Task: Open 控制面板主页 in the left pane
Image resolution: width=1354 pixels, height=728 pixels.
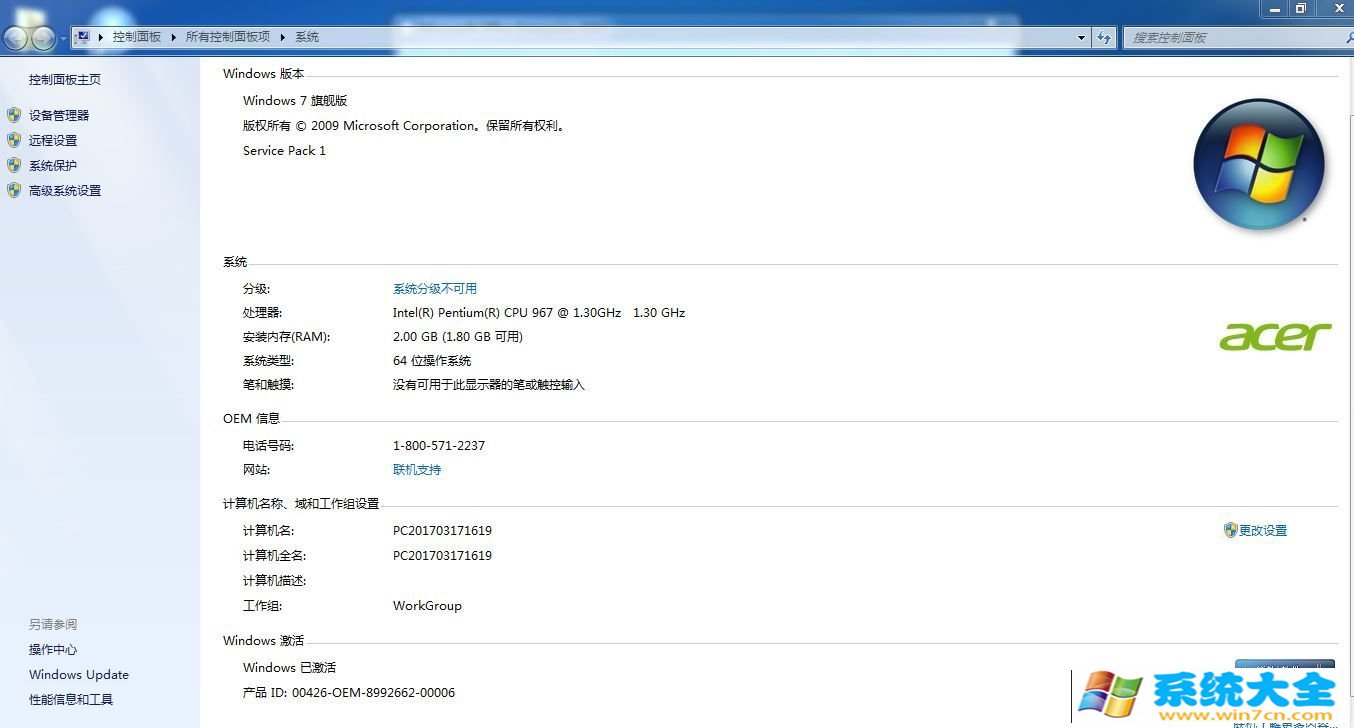Action: 65,79
